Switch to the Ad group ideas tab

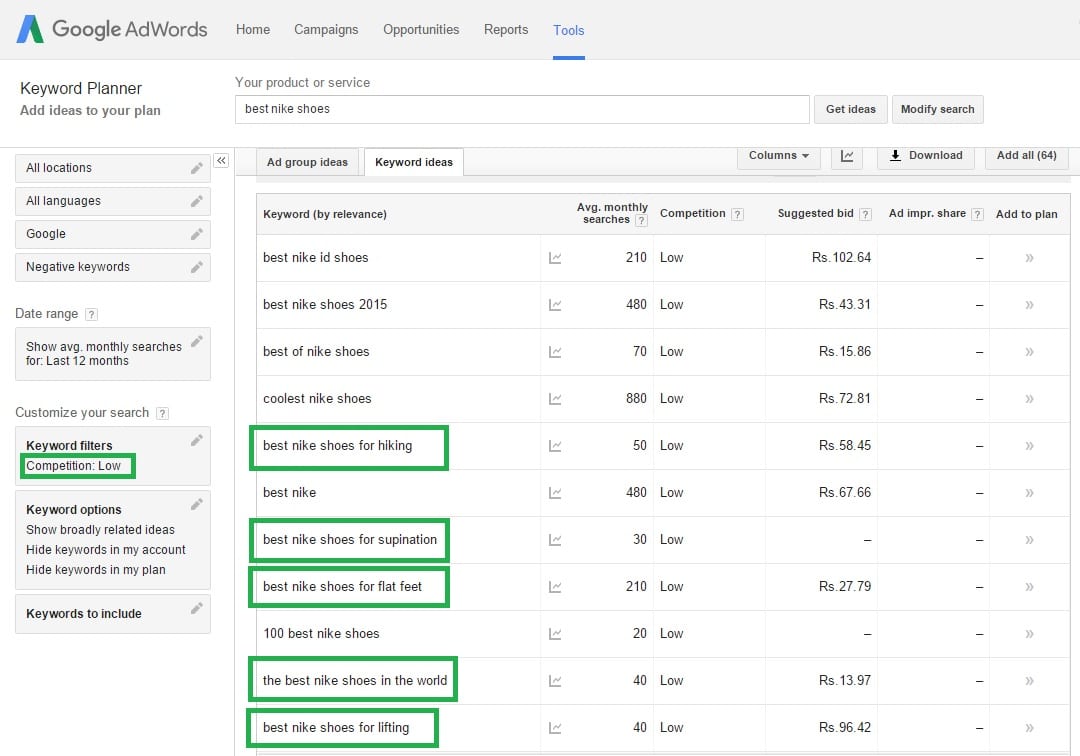click(x=307, y=161)
